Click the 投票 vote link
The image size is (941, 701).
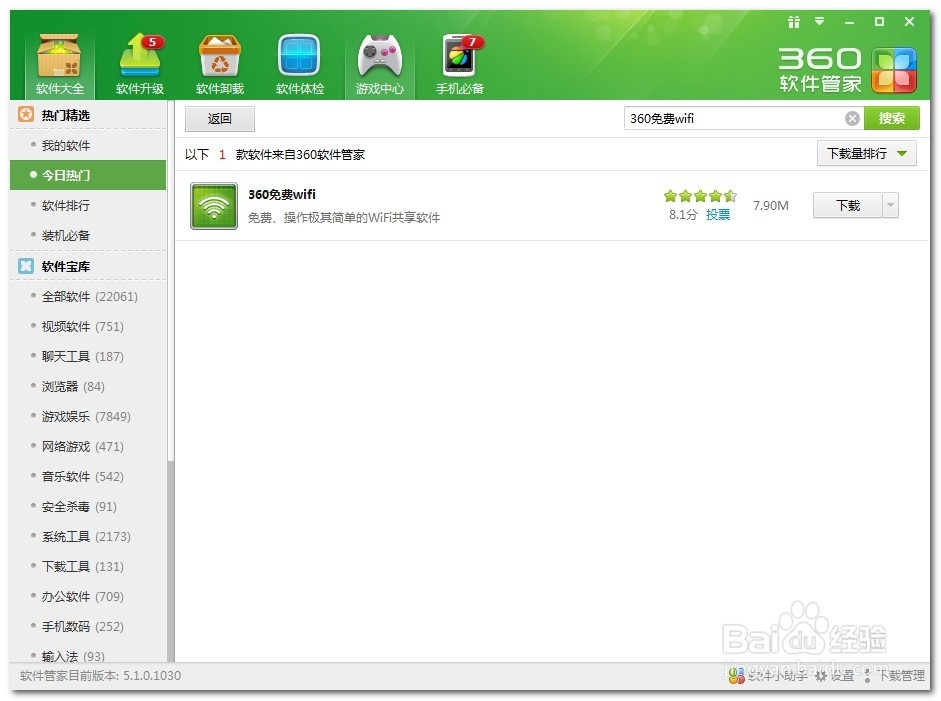(x=718, y=215)
